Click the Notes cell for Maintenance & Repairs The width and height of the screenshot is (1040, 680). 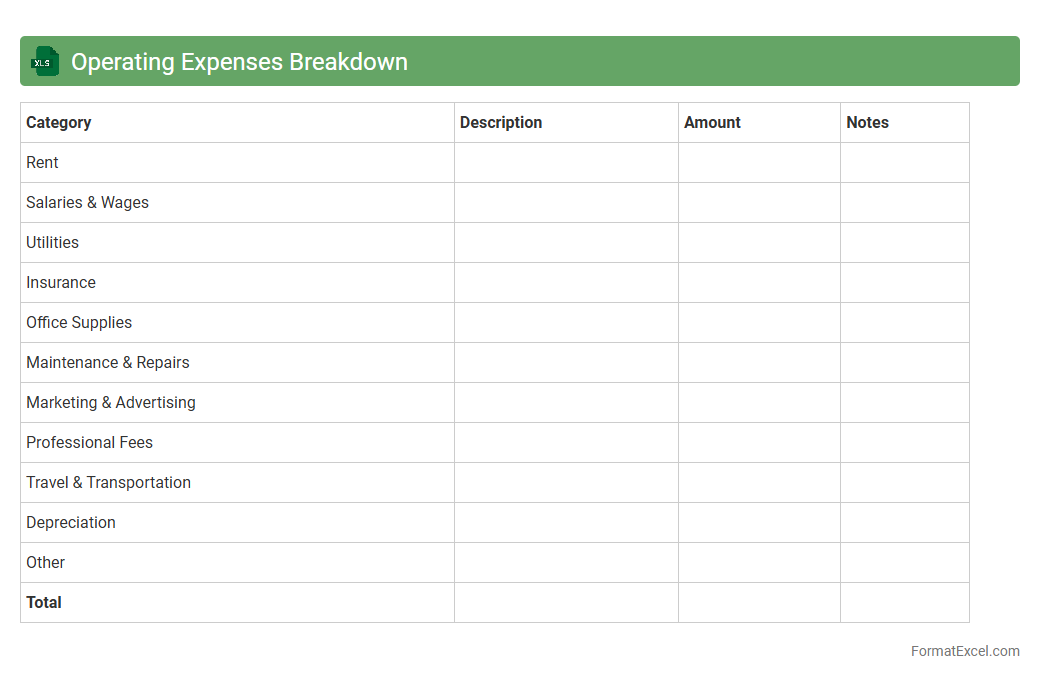point(904,363)
